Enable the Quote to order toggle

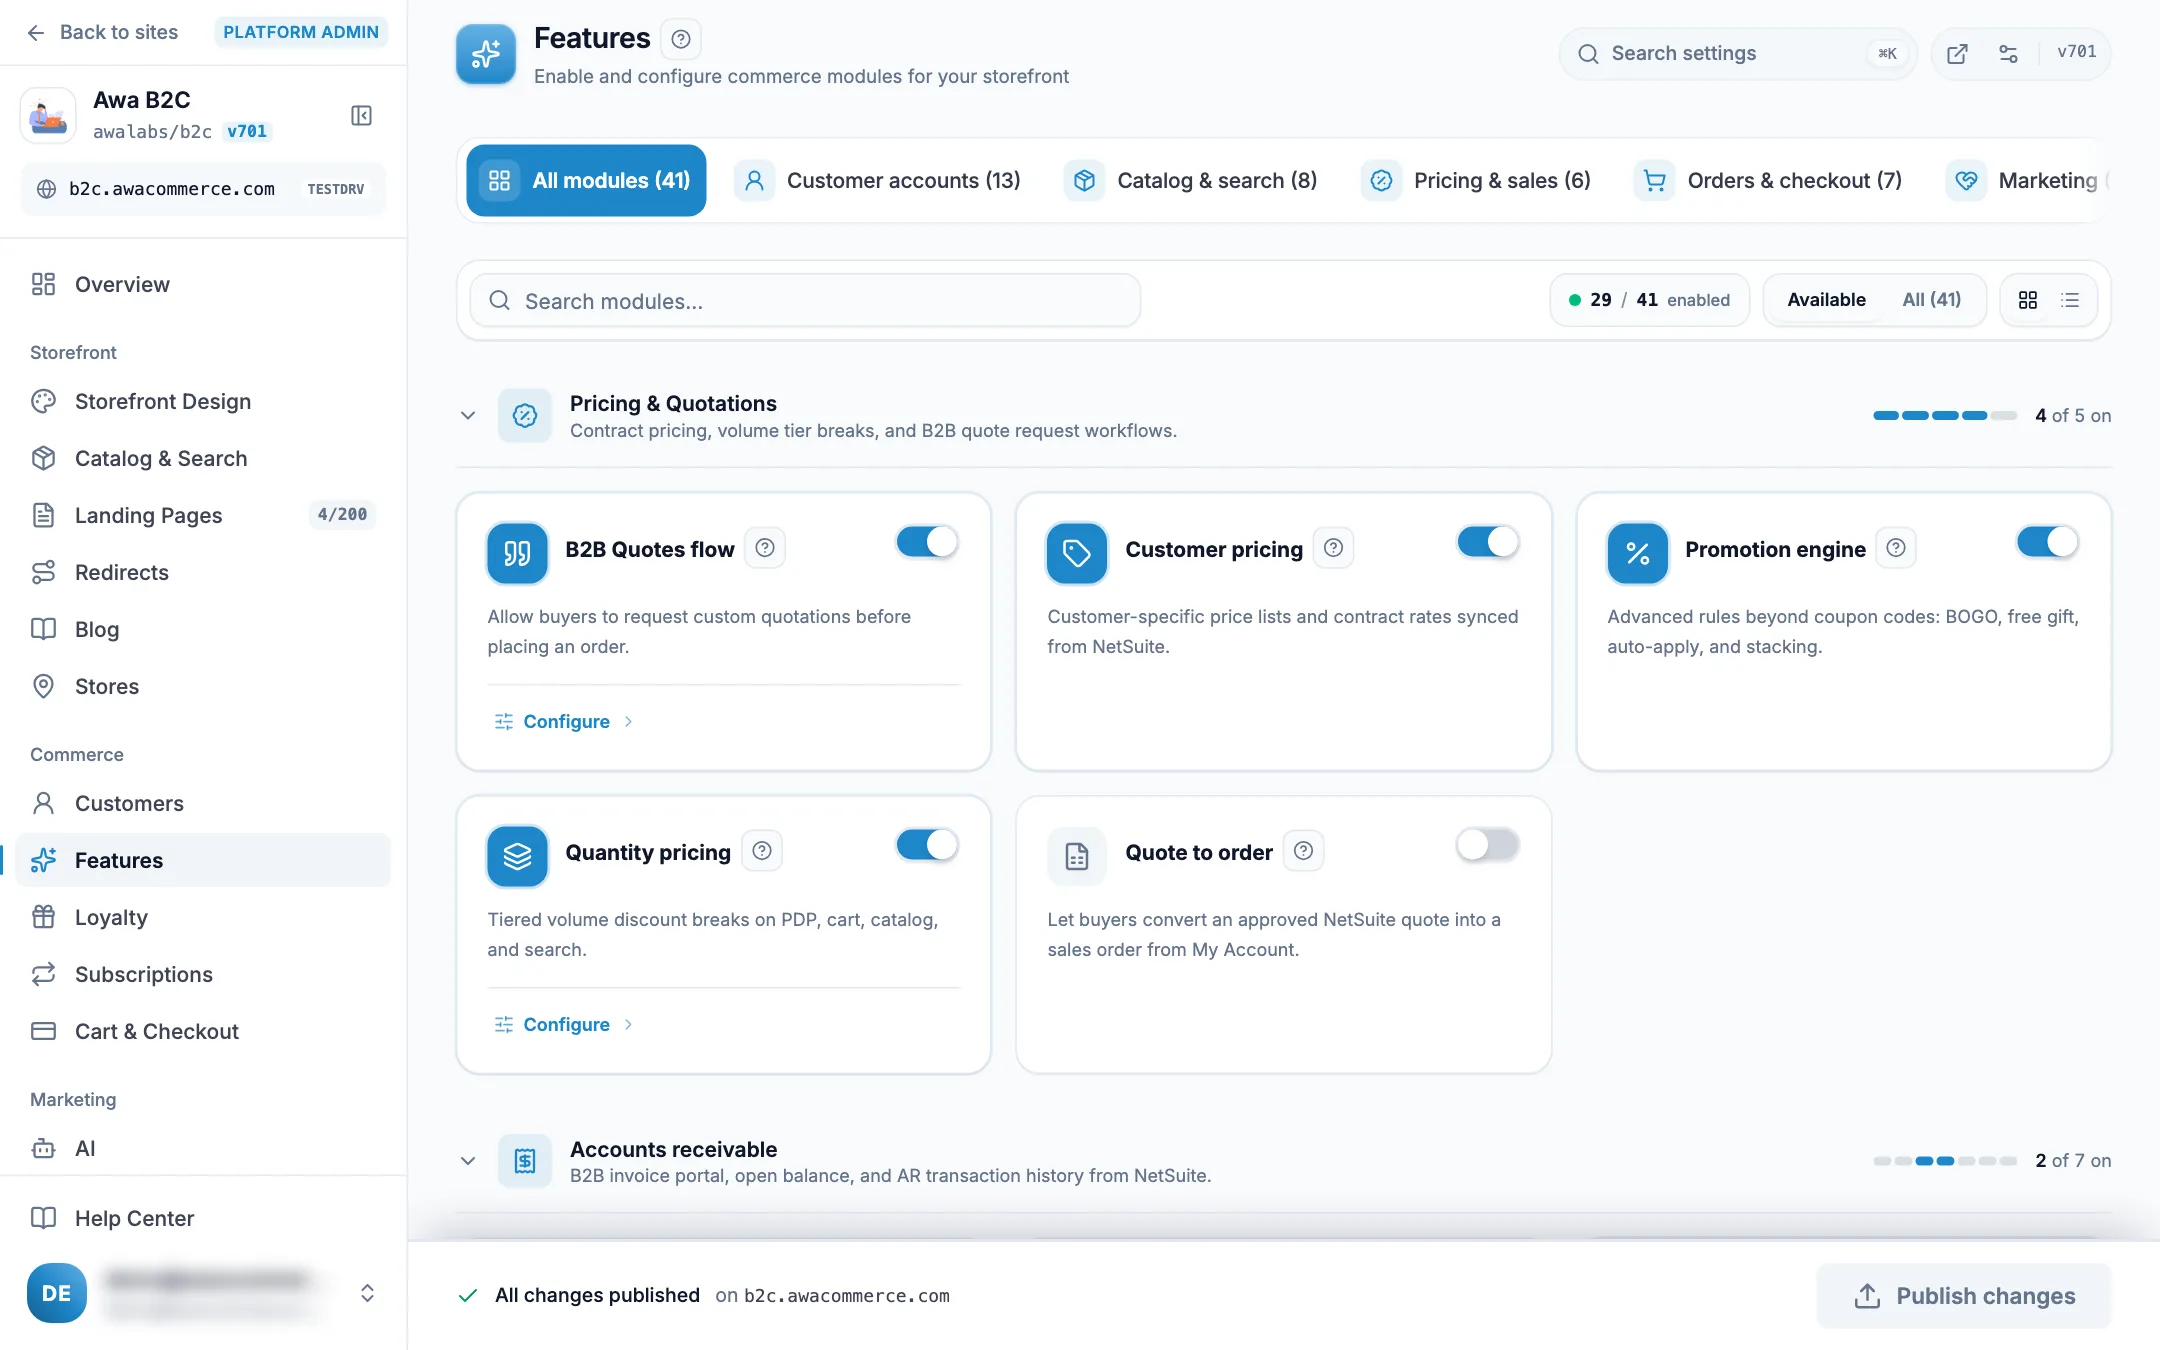(x=1488, y=845)
